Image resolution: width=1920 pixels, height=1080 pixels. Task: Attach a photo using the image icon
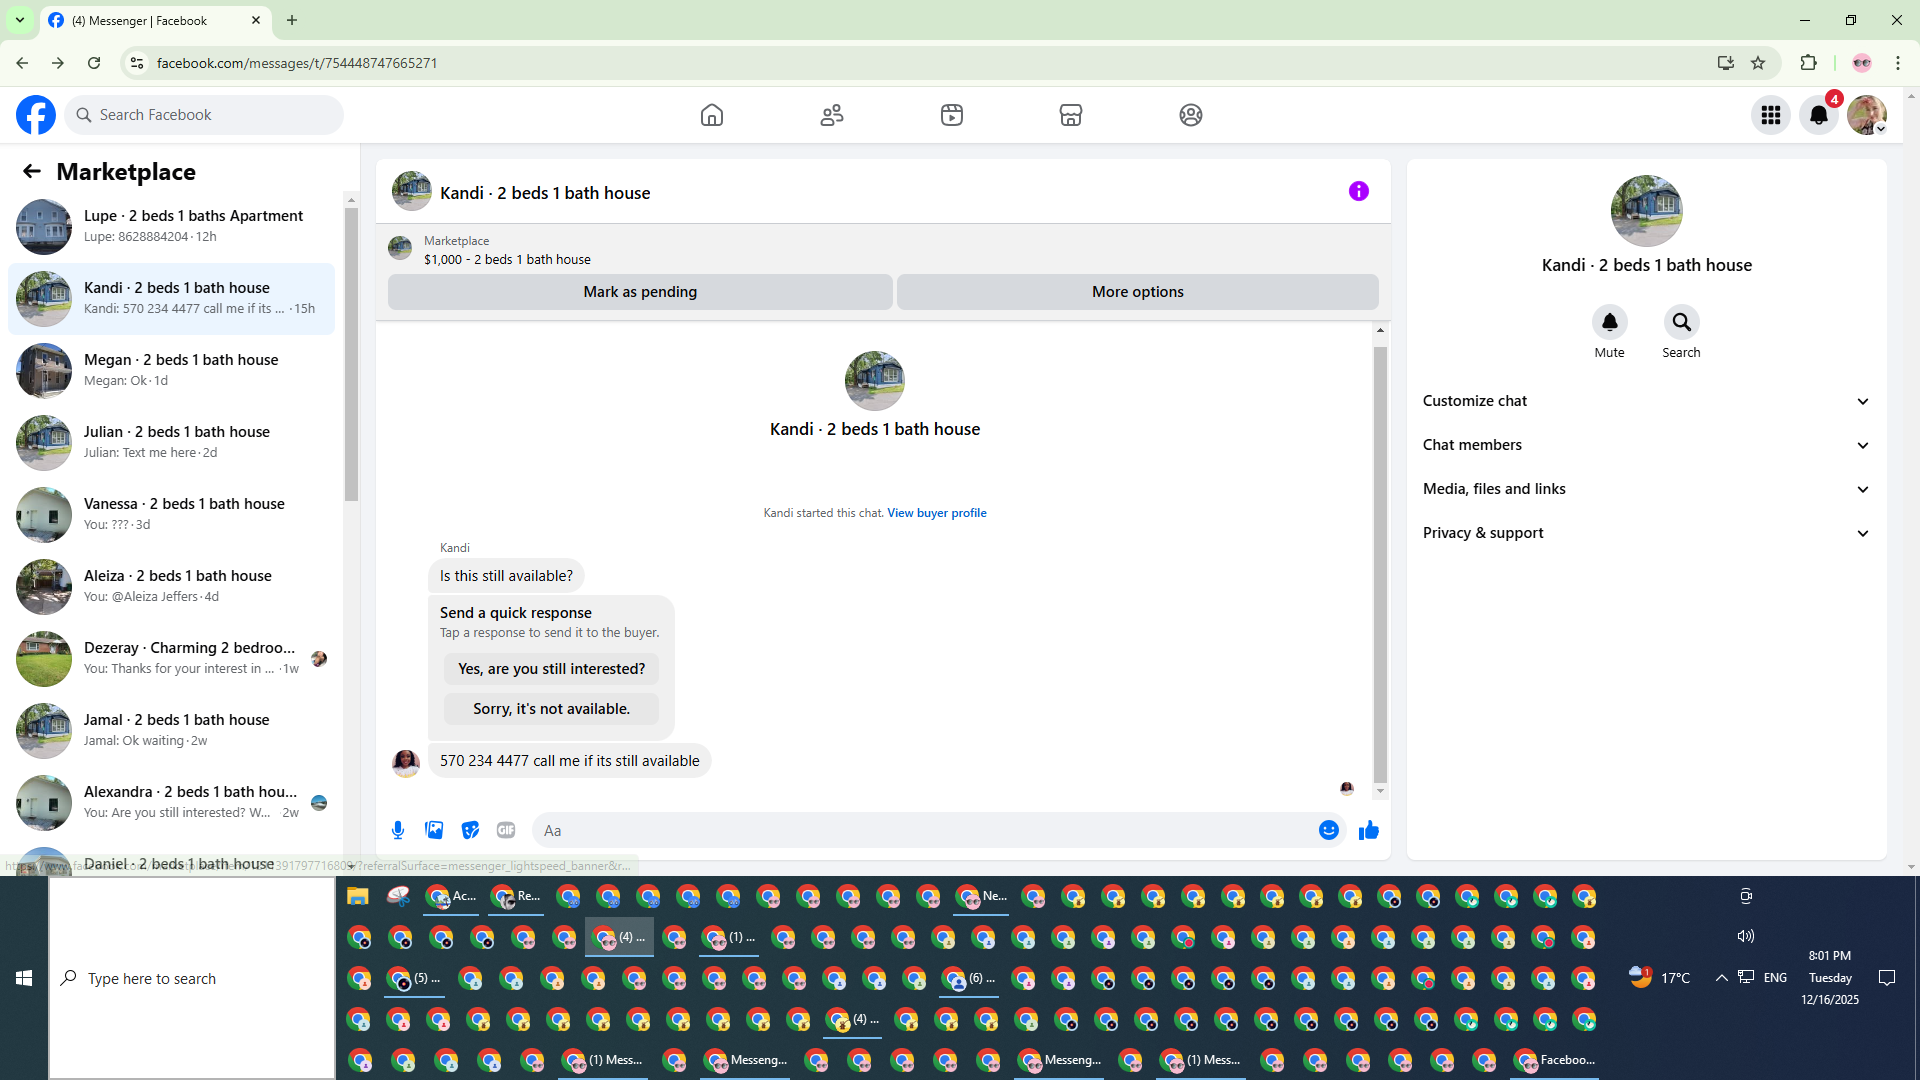[434, 830]
